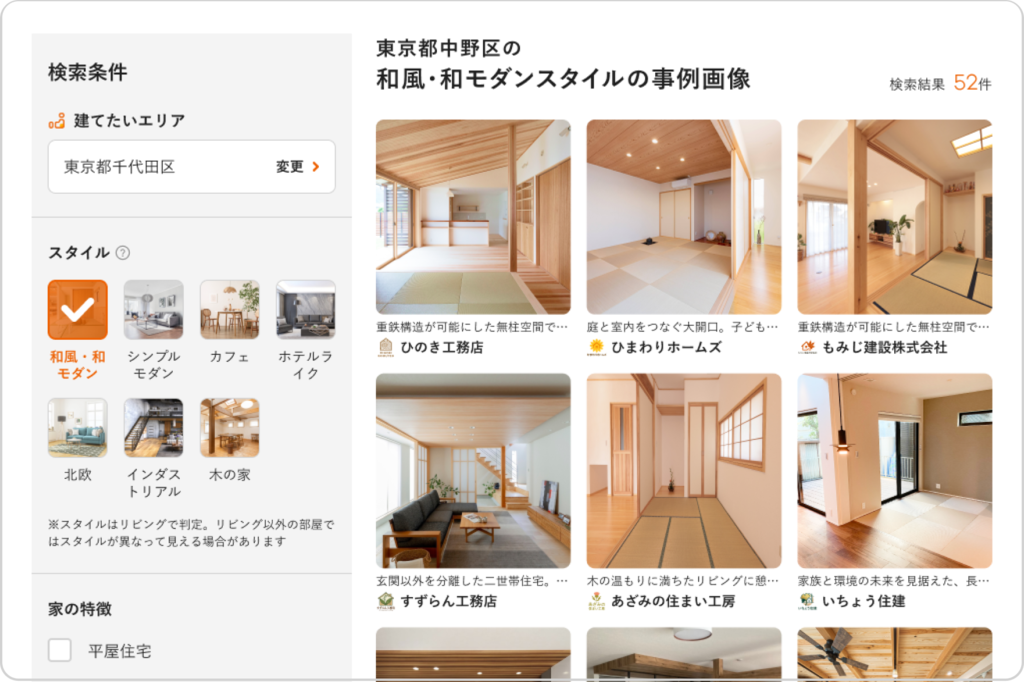The height and width of the screenshot is (682, 1024).
Task: Choose the ホテルライク style tile
Action: click(305, 310)
